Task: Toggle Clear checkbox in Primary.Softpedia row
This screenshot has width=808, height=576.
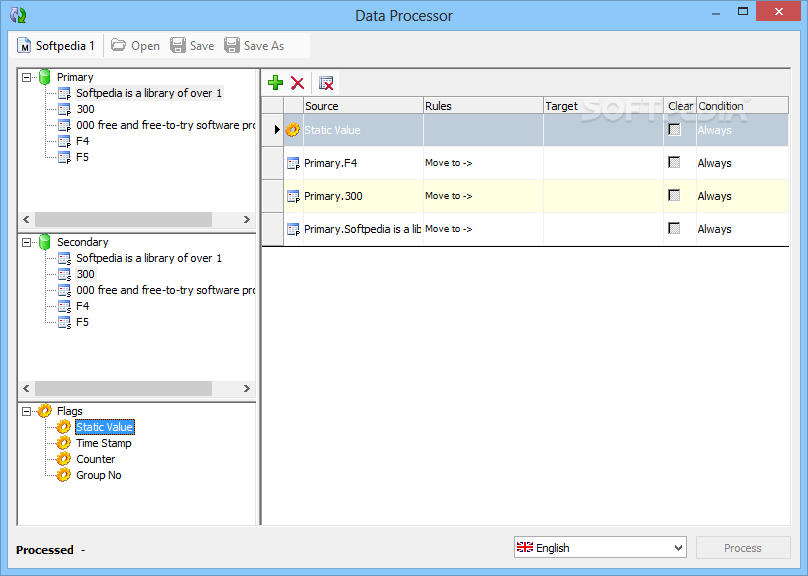Action: (x=674, y=228)
